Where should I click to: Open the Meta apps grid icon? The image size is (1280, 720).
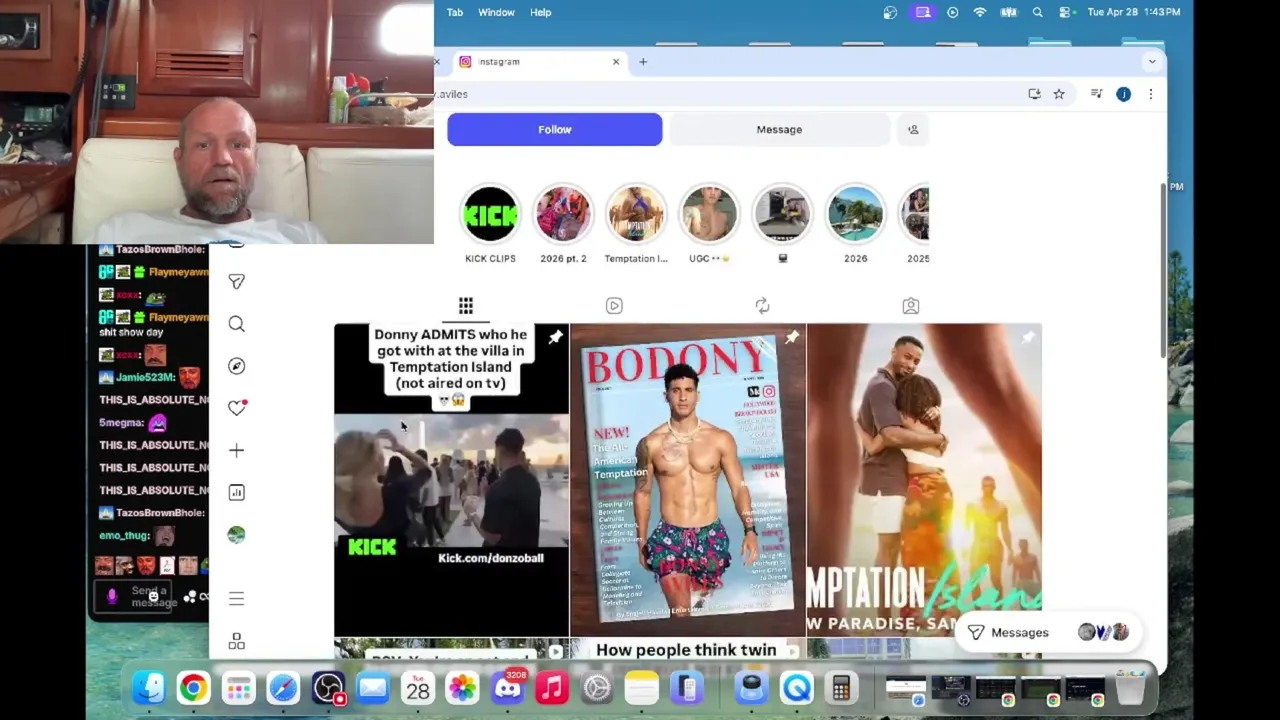[236, 641]
